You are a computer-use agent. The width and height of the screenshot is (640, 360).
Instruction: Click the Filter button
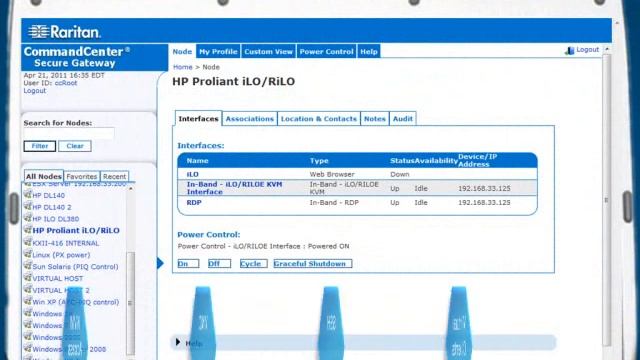[x=40, y=146]
